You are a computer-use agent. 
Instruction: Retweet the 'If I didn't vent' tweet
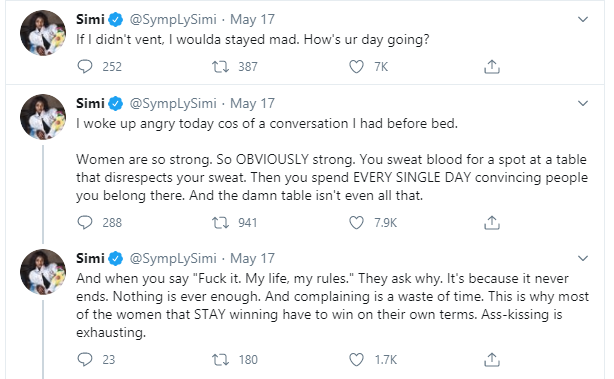click(220, 67)
